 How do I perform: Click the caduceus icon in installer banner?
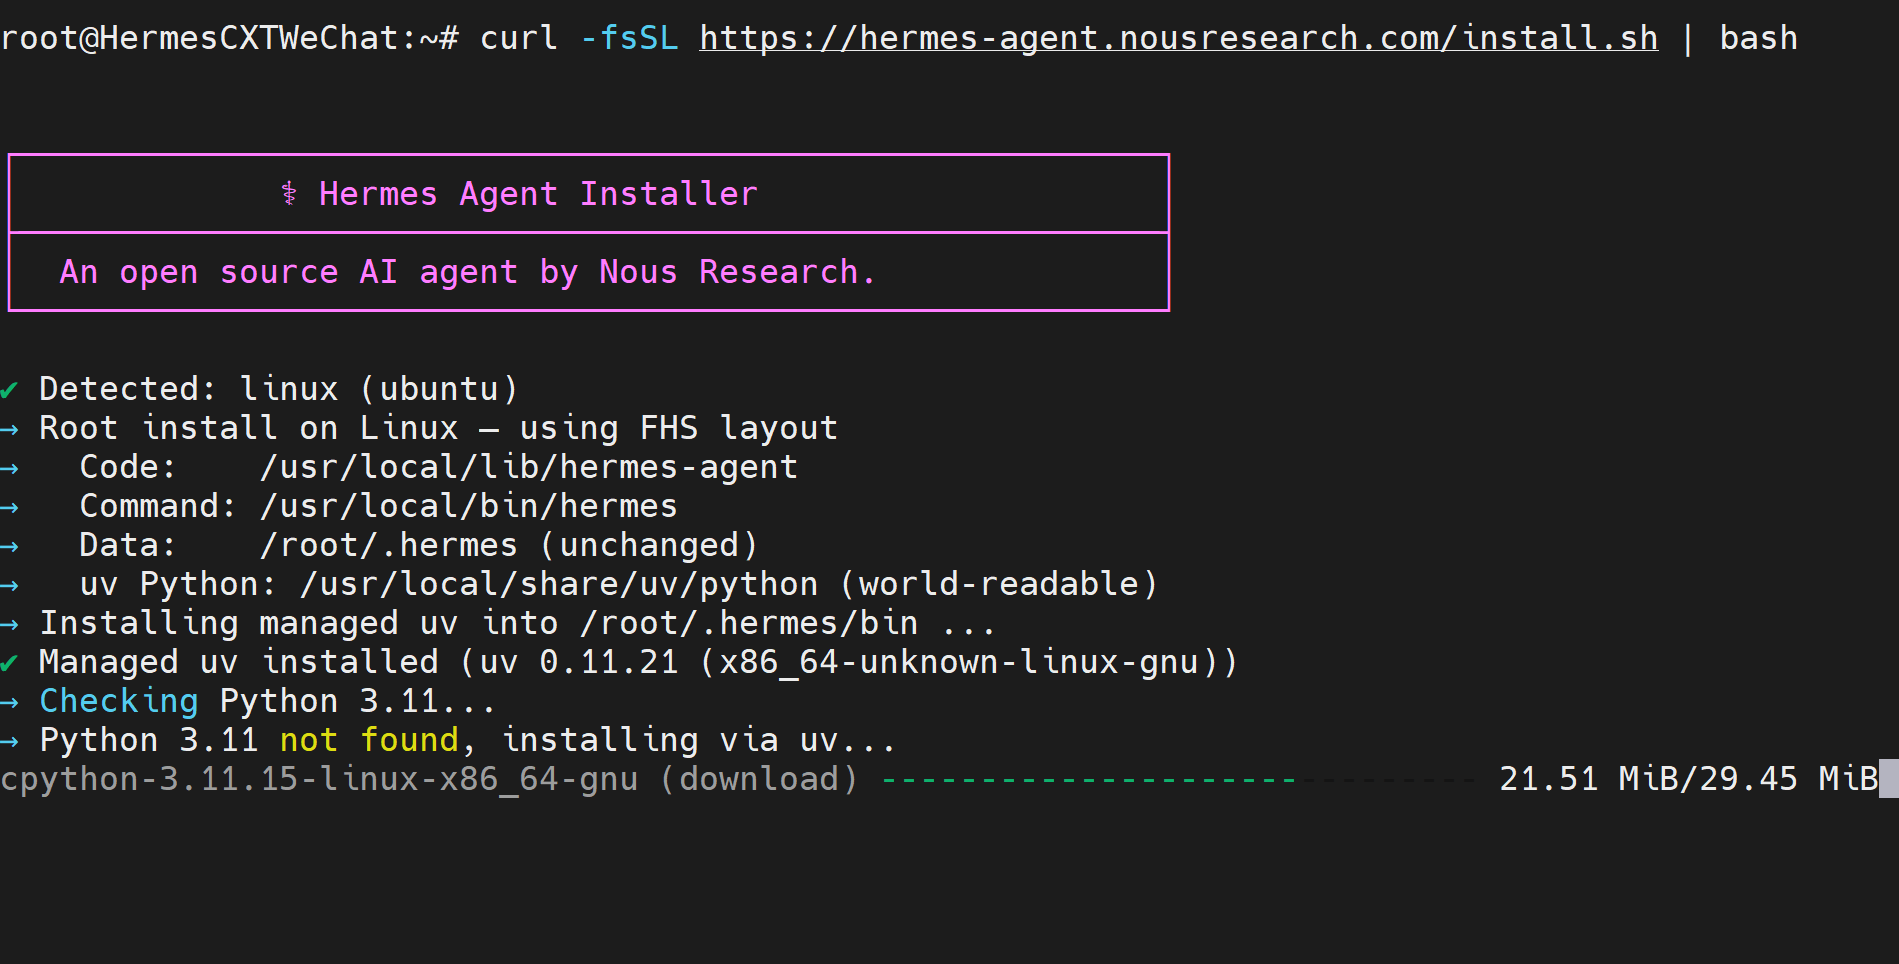[289, 193]
